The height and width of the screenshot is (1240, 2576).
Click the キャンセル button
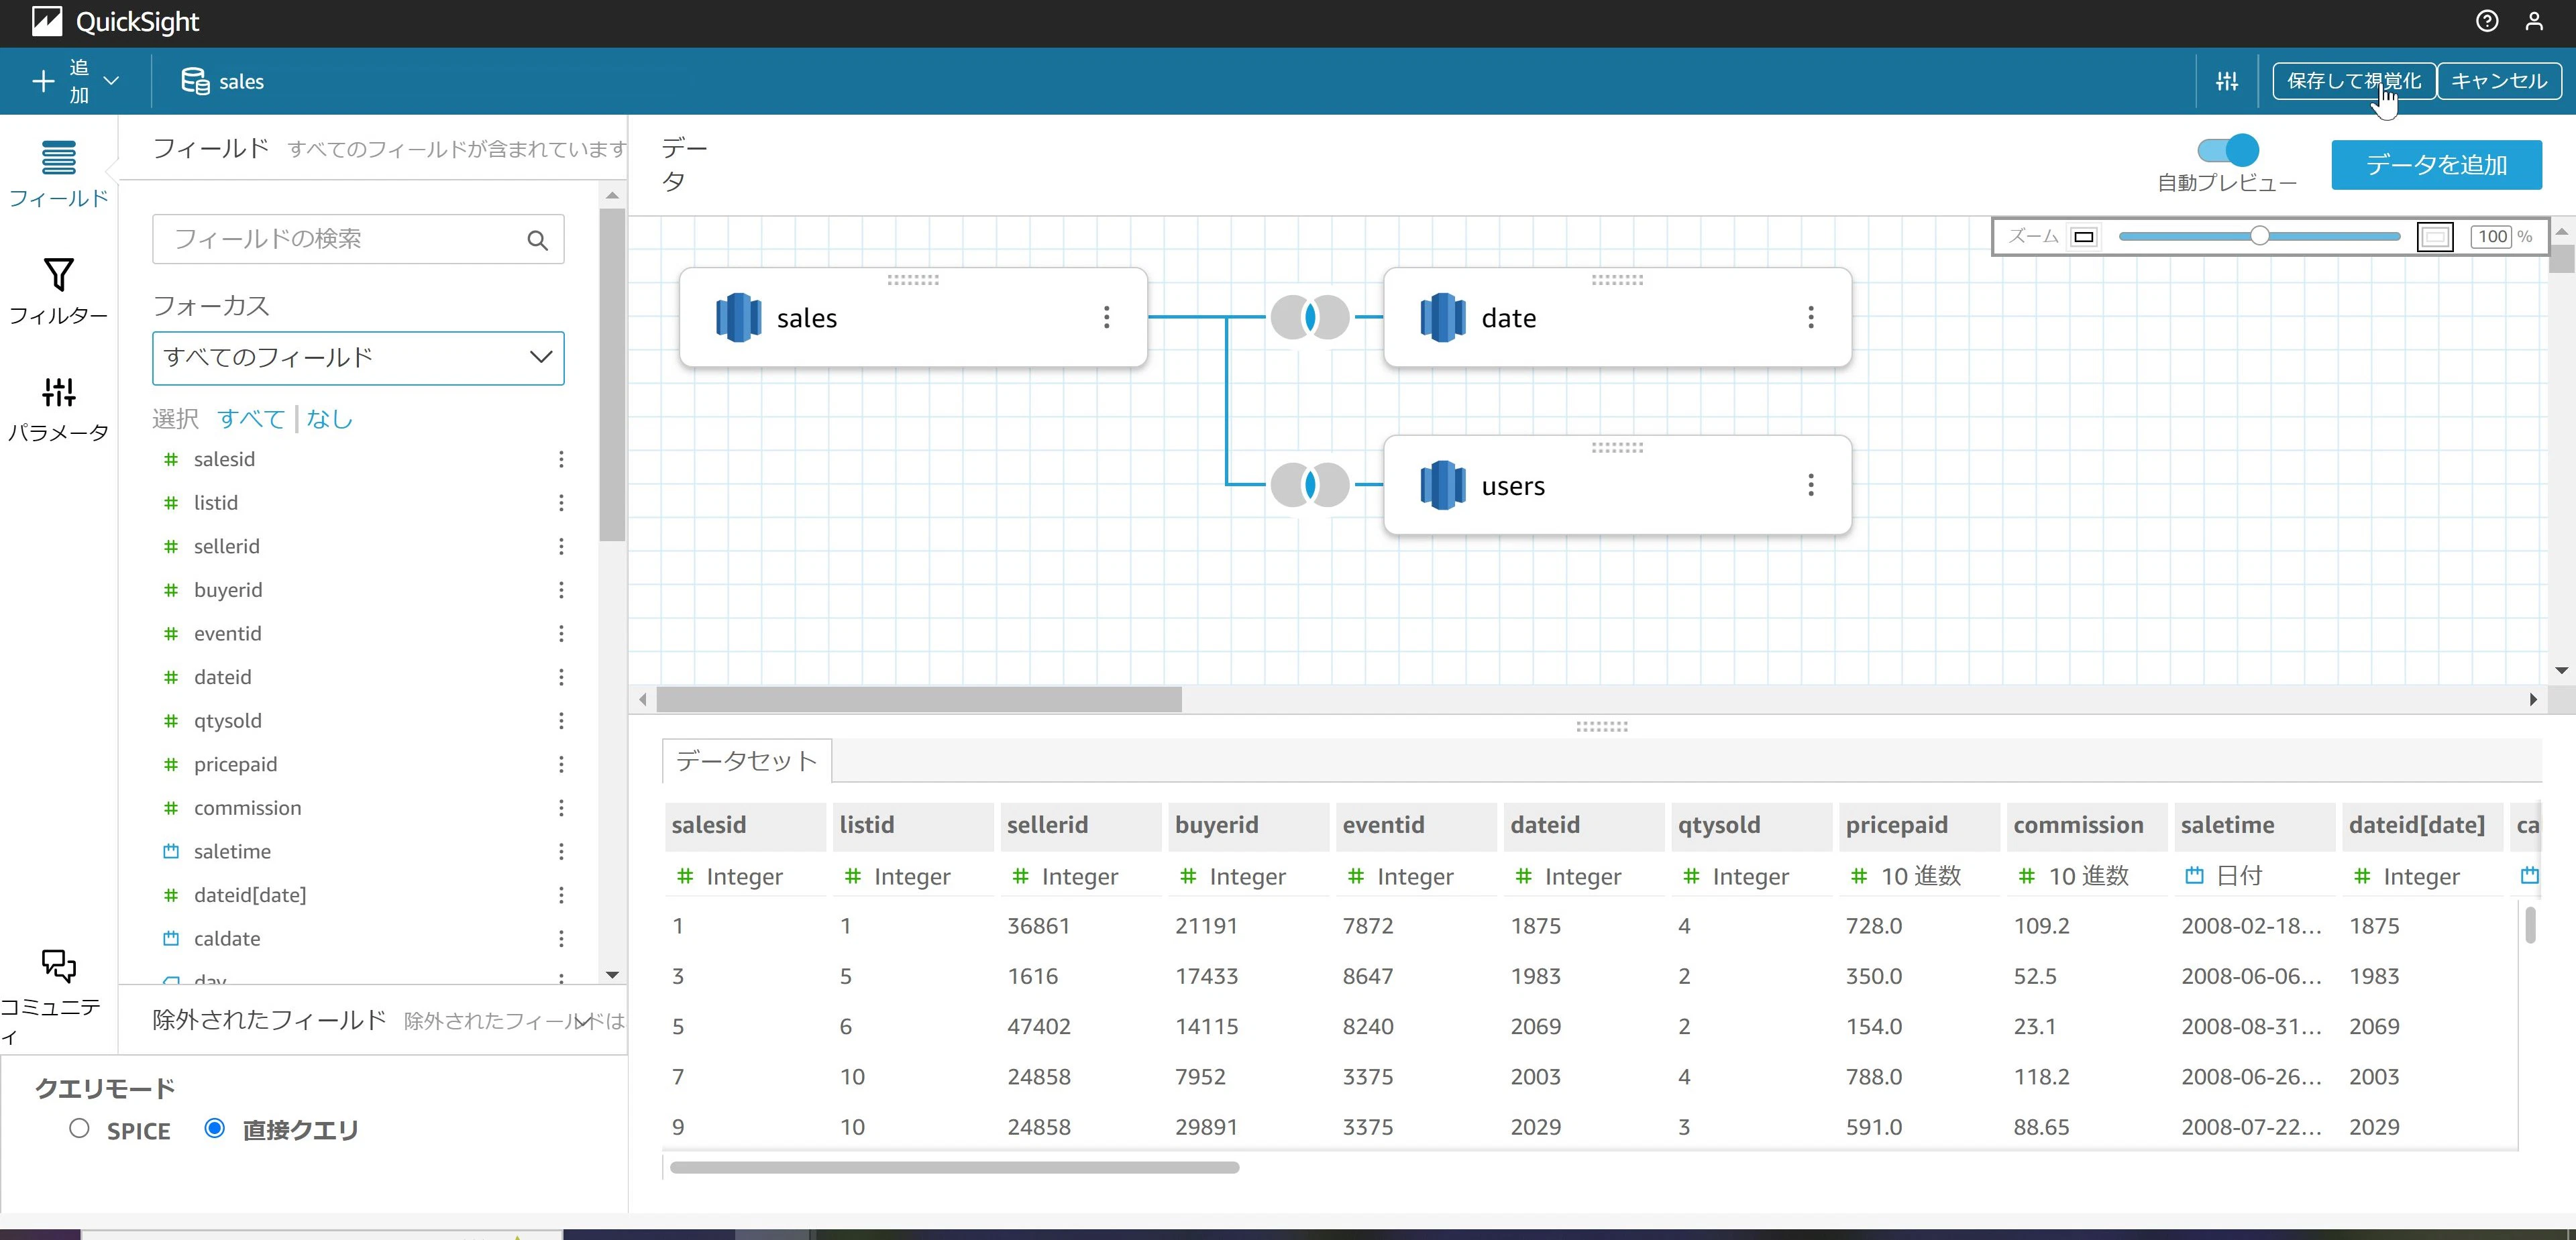coord(2499,81)
